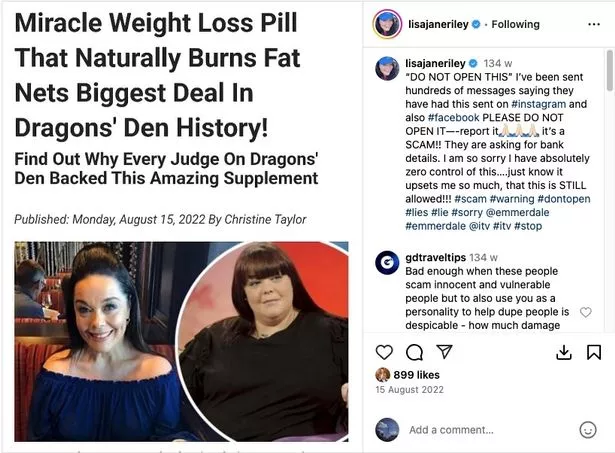Open more options three-dot menu
This screenshot has width=615, height=453.
point(594,24)
